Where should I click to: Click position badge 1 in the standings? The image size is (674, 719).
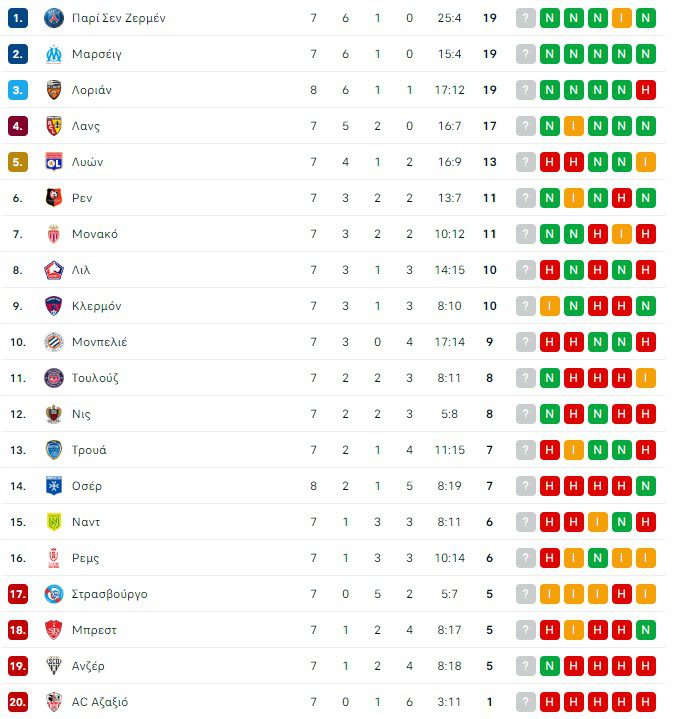click(18, 18)
